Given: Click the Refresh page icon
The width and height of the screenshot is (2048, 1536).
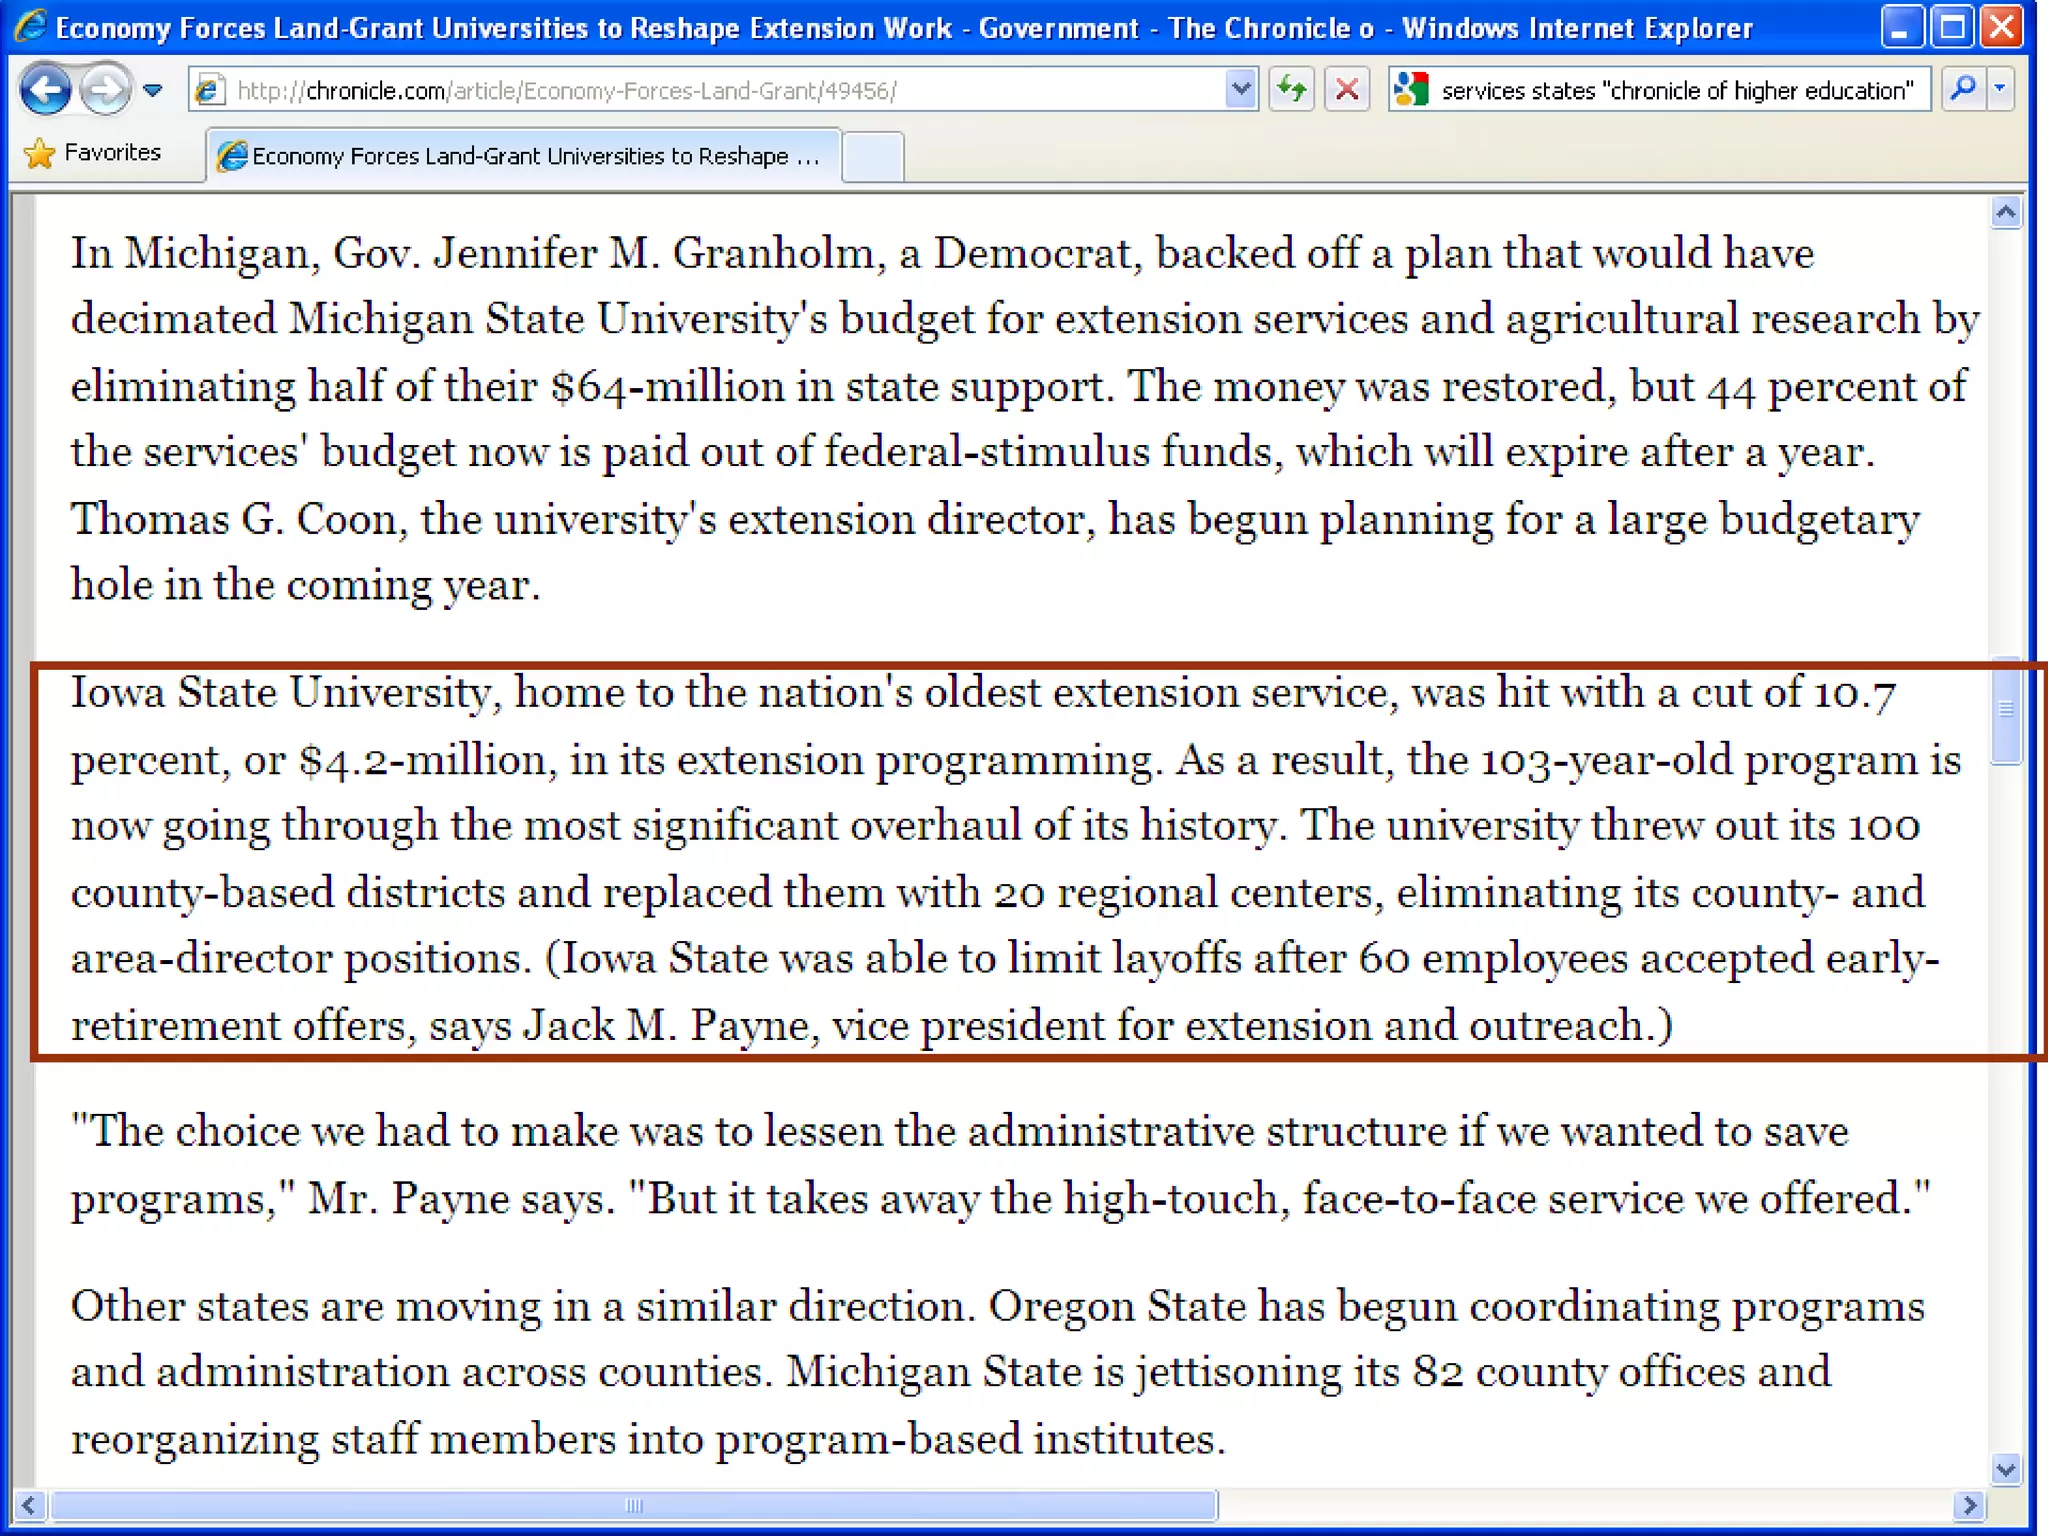Looking at the screenshot, I should coord(1291,90).
